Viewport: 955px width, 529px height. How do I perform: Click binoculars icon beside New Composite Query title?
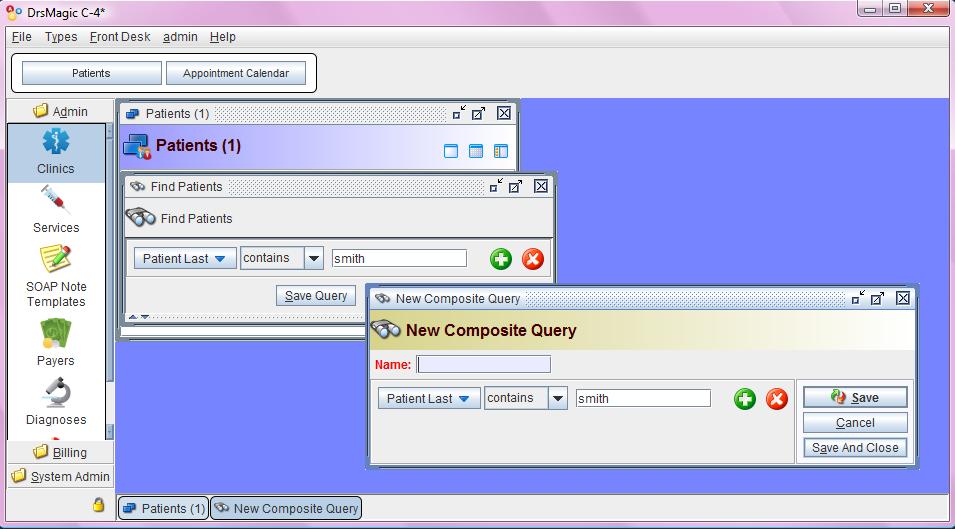pos(386,329)
